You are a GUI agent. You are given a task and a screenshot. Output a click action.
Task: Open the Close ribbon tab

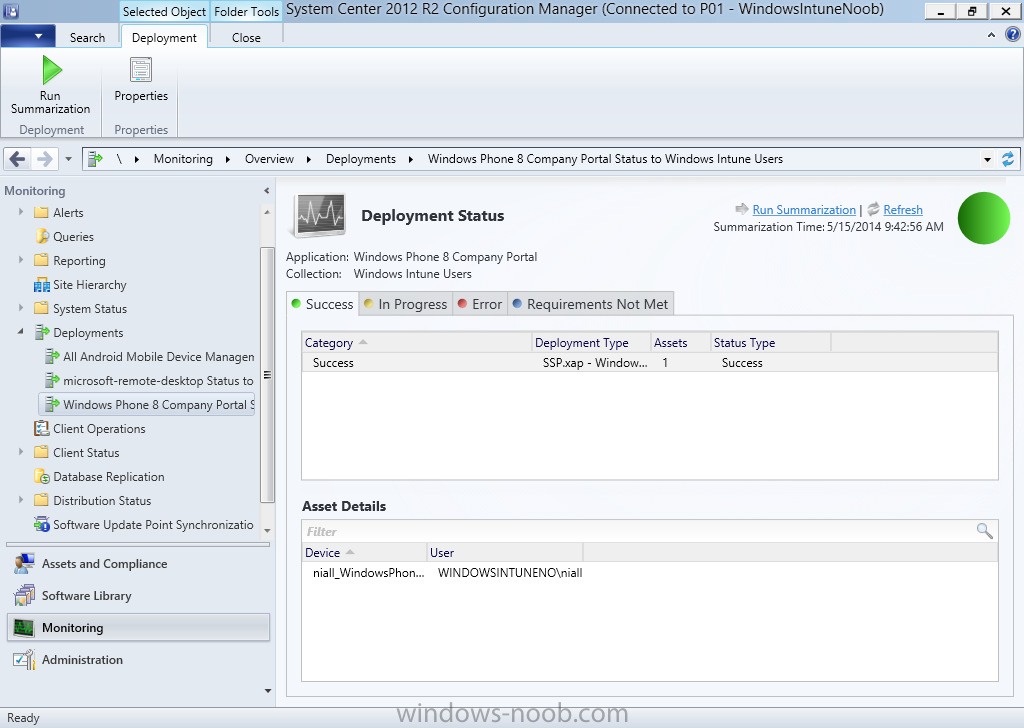(246, 37)
